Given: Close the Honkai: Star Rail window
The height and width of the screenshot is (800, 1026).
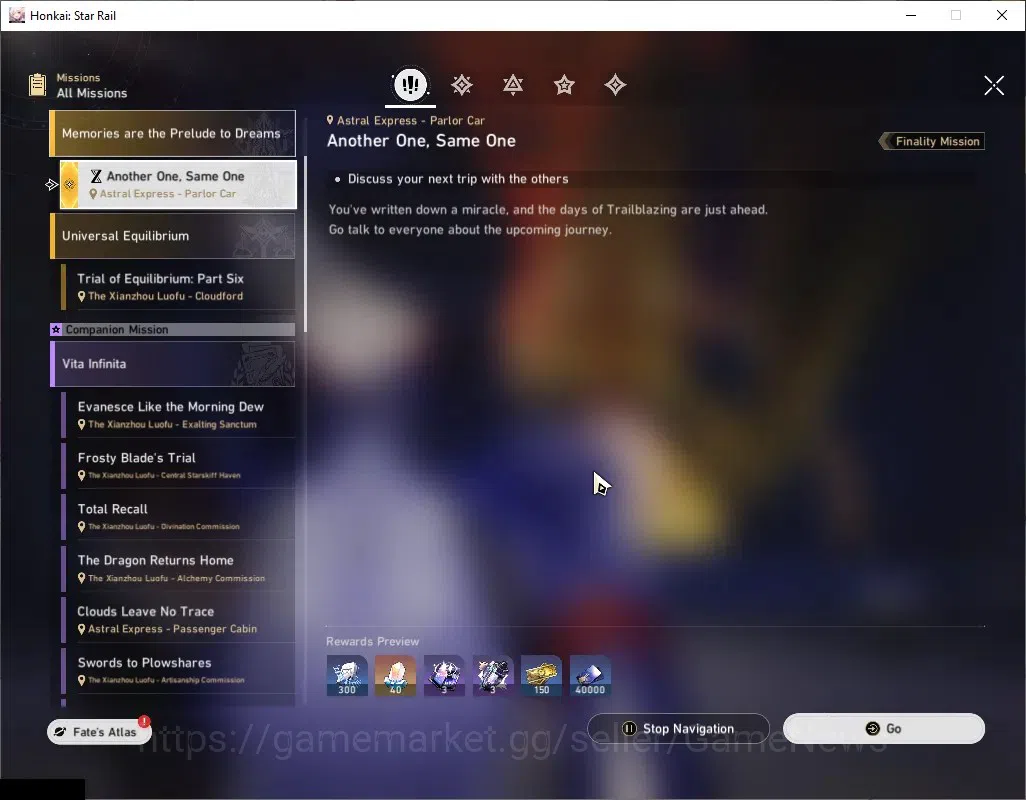Looking at the screenshot, I should pos(1002,15).
